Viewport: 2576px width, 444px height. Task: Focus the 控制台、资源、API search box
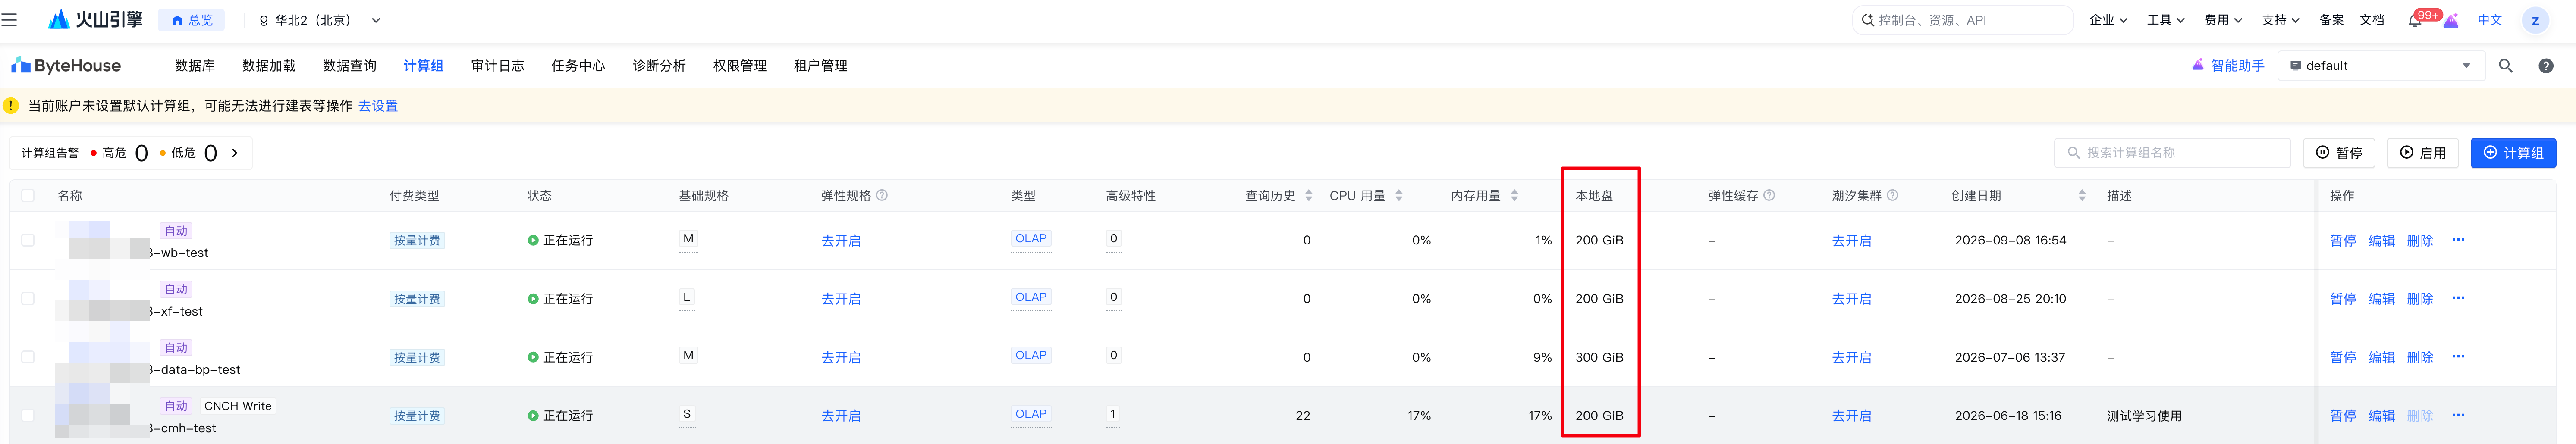point(1962,20)
